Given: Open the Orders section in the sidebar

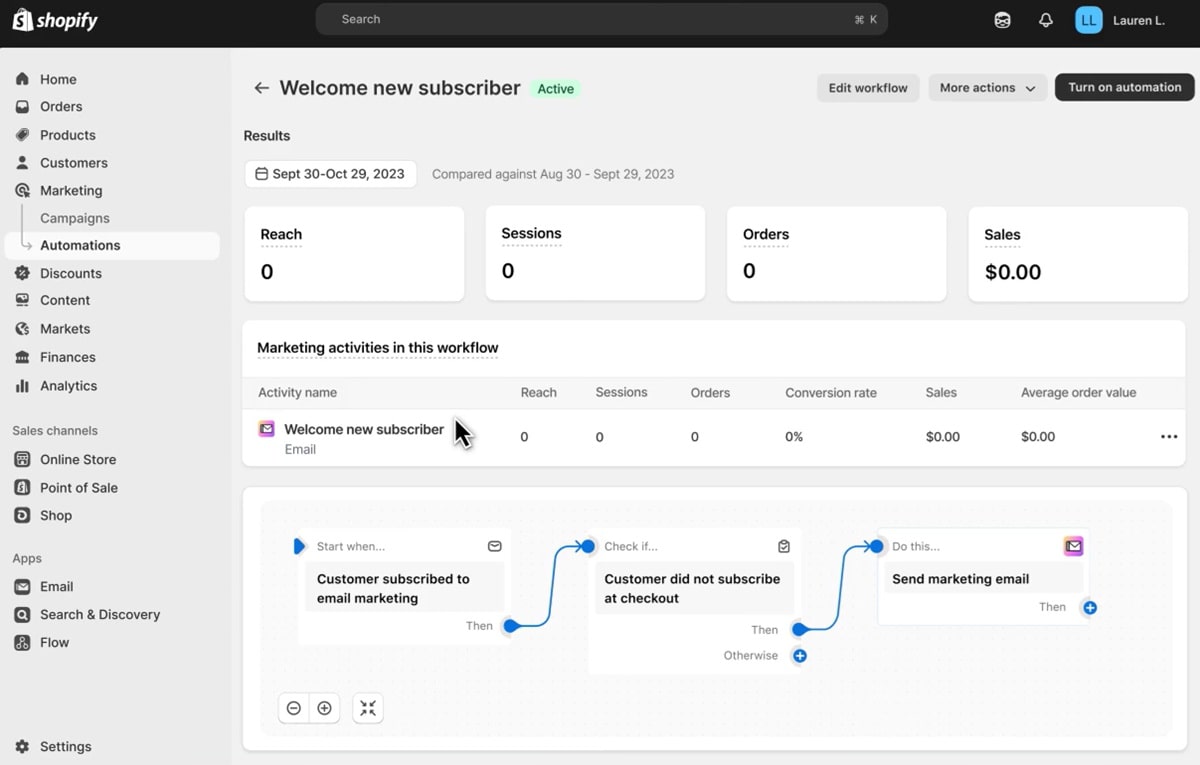Looking at the screenshot, I should tap(62, 106).
